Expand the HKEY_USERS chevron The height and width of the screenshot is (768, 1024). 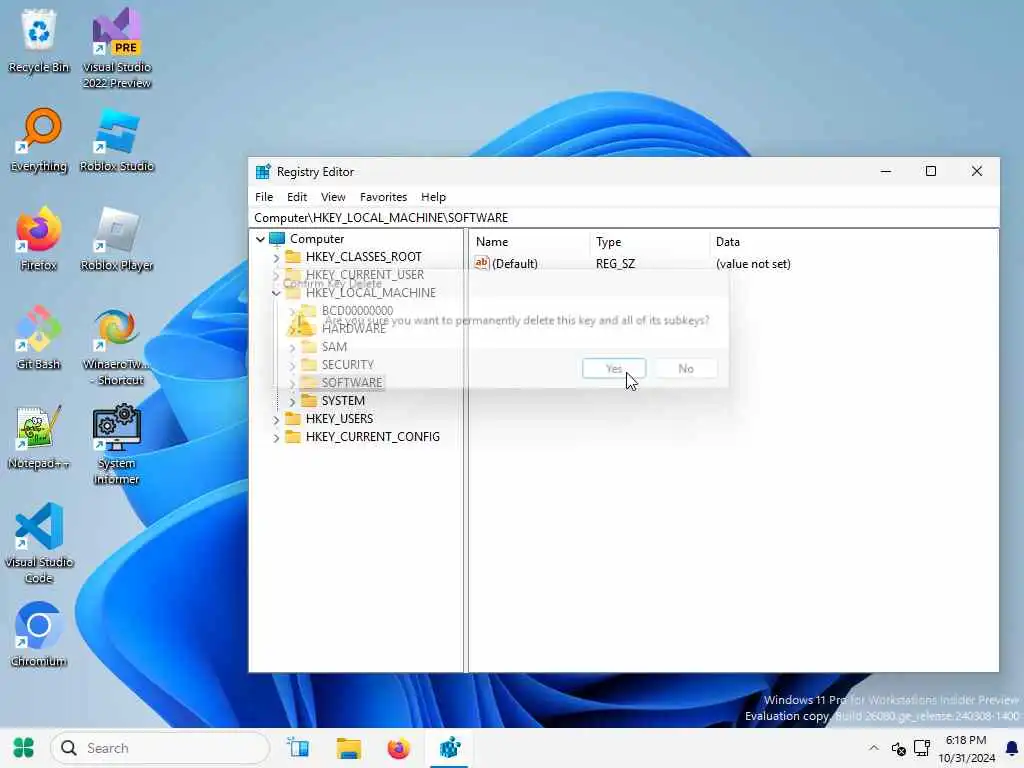pyautogui.click(x=276, y=419)
